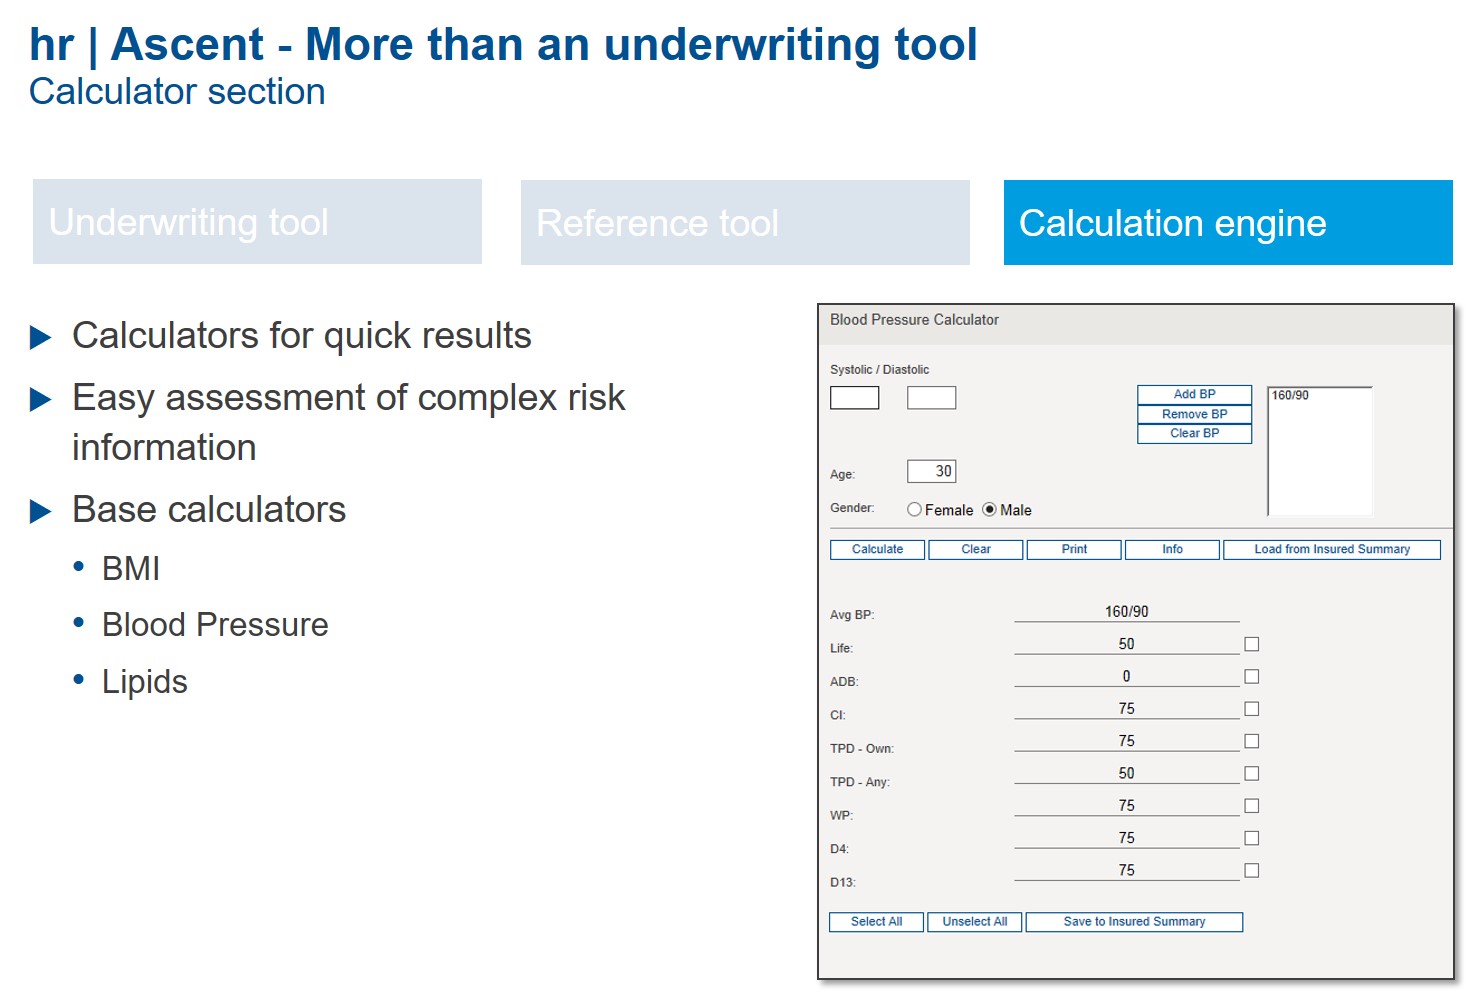1468x993 pixels.
Task: Open the Calculation engine tab
Action: (x=1228, y=223)
